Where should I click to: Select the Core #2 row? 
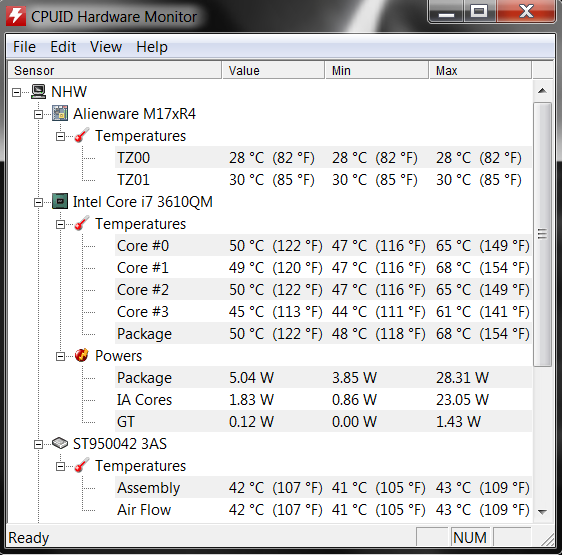[x=323, y=290]
